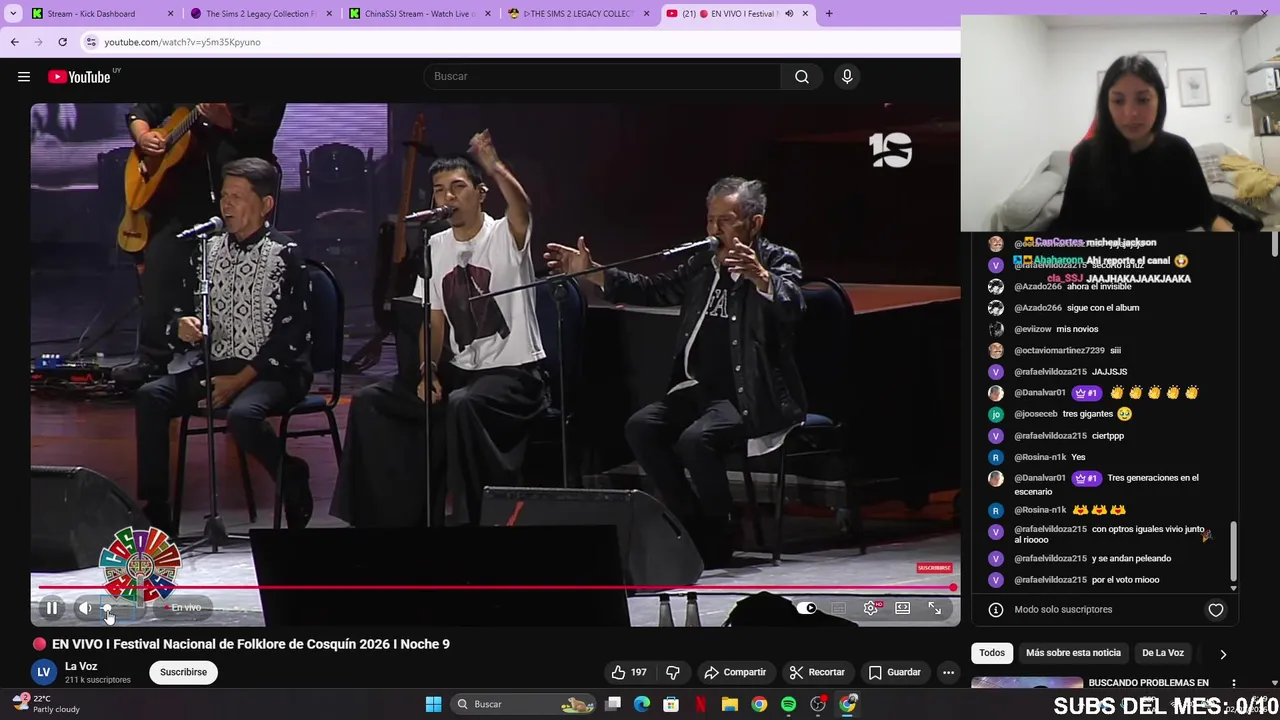Close the Kick Dashboard tab
Screen dimensions: 1280x720
coord(170,14)
